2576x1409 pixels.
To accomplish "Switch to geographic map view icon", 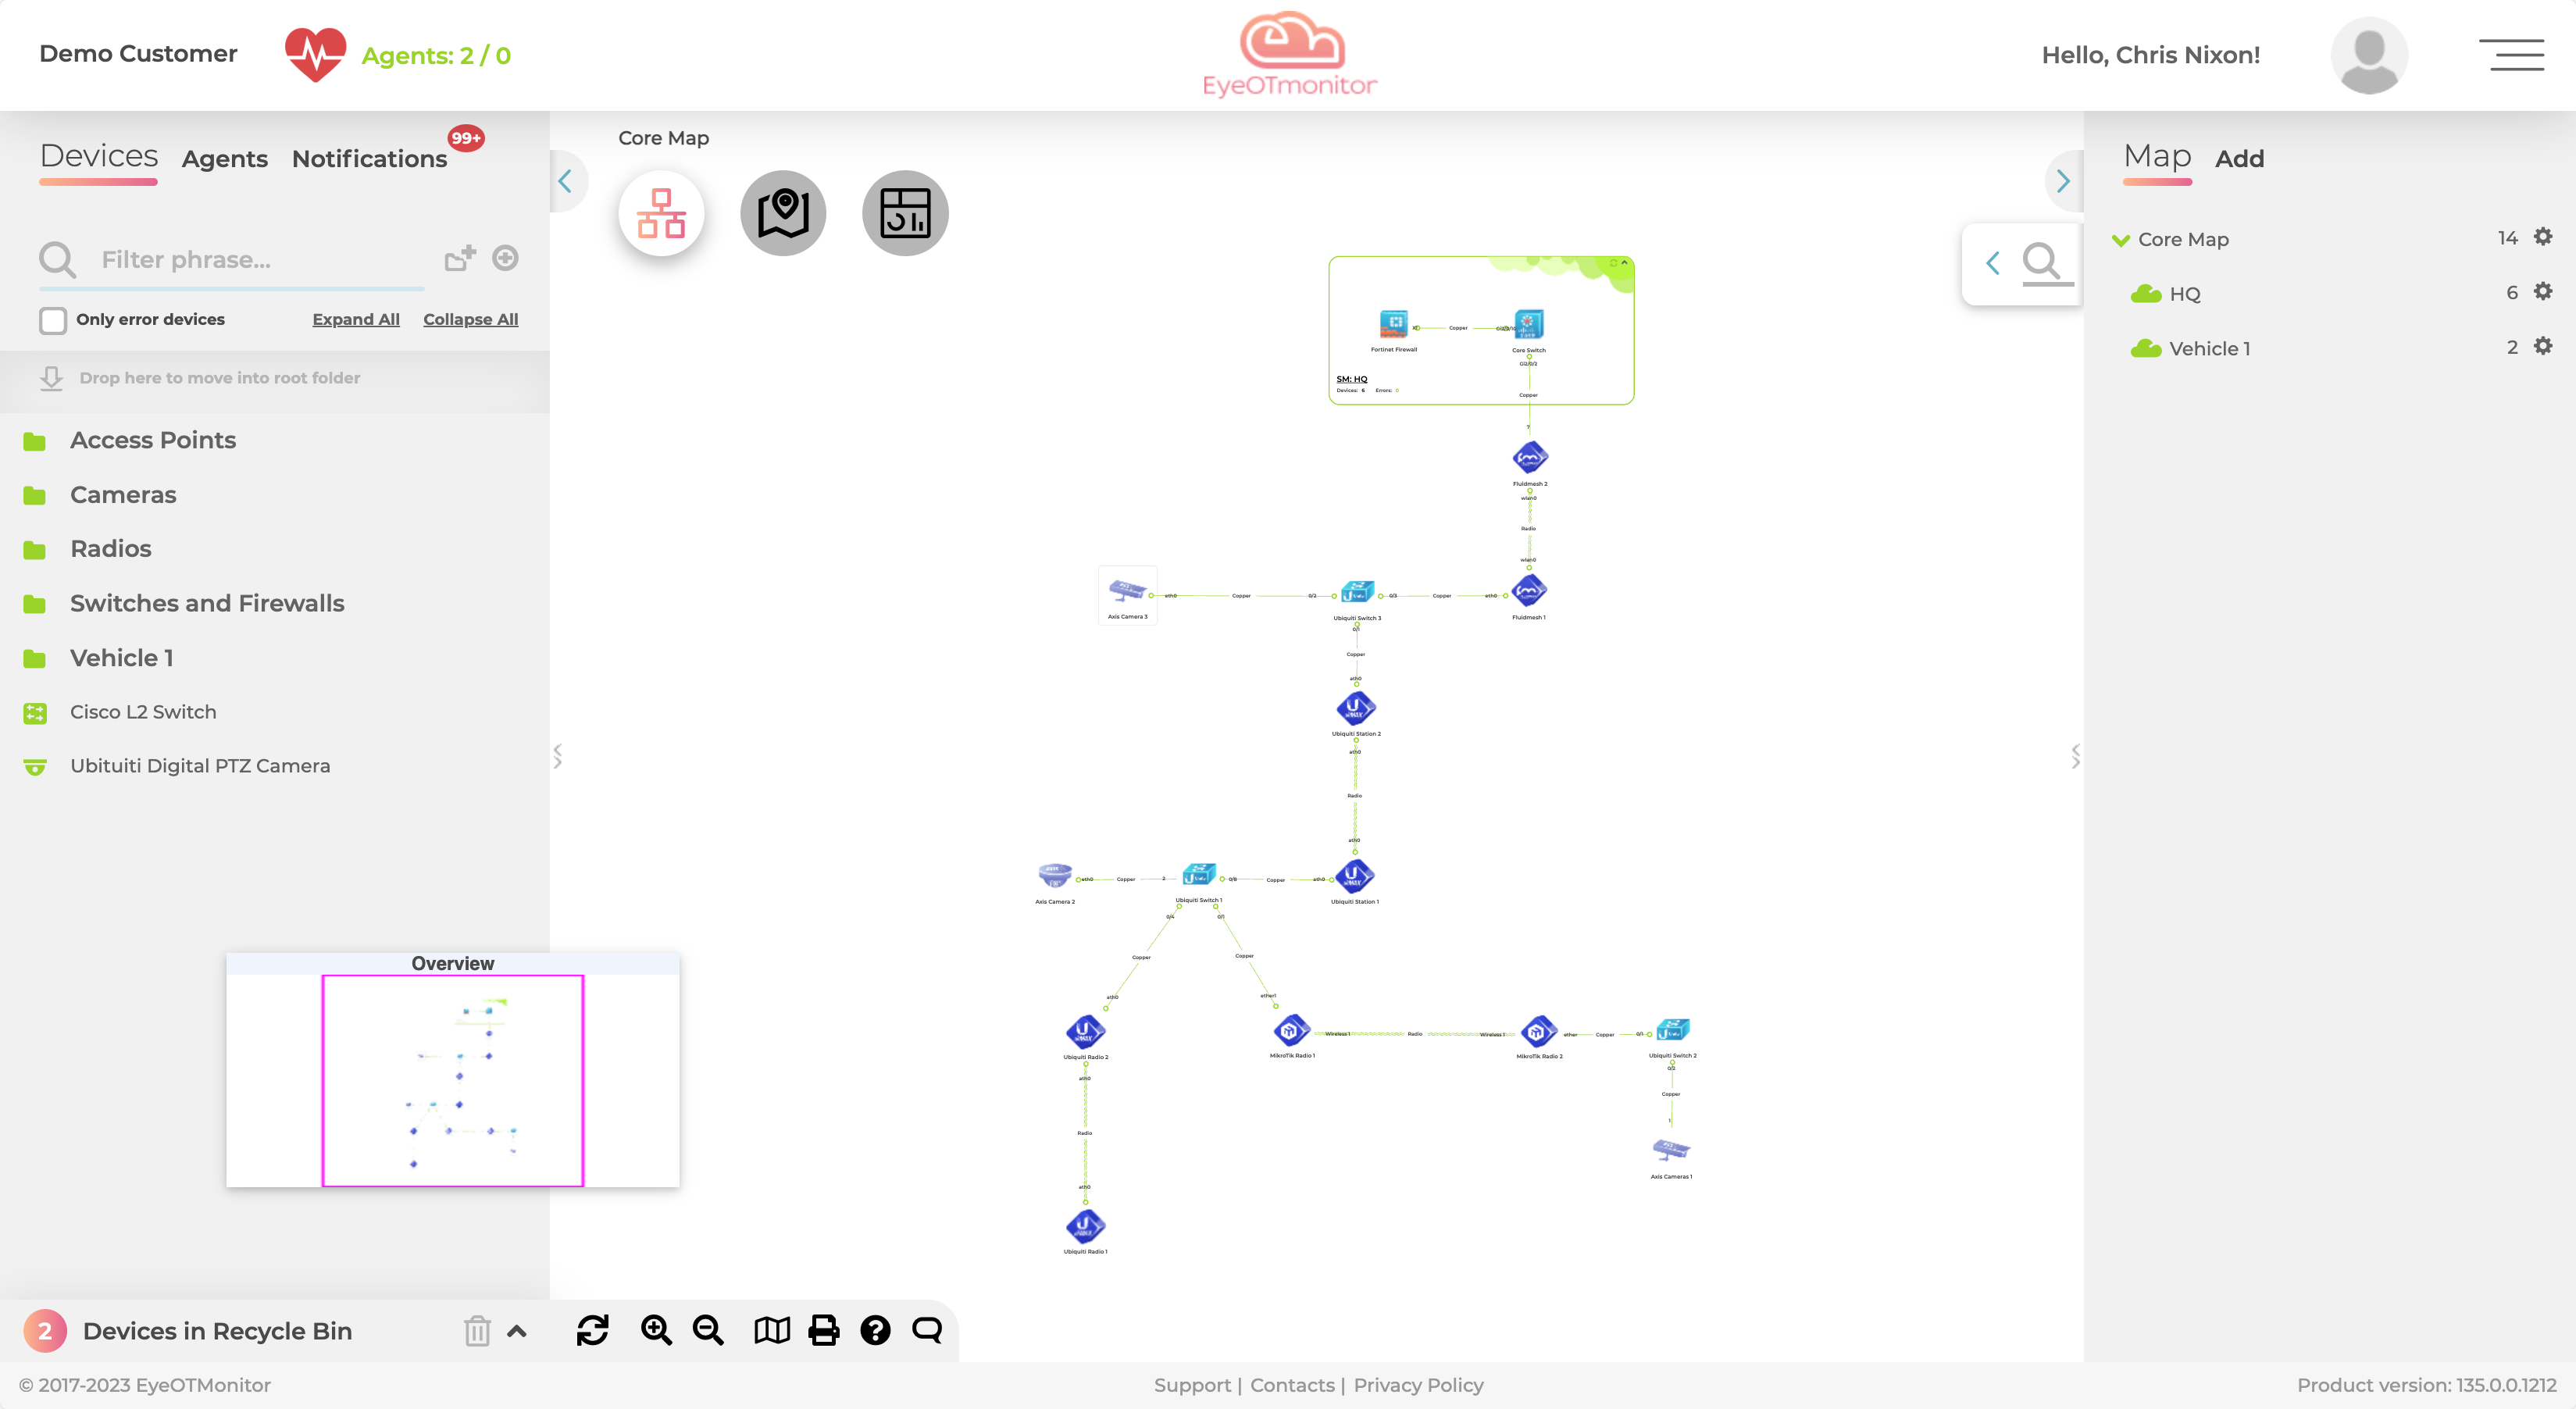I will 783,213.
